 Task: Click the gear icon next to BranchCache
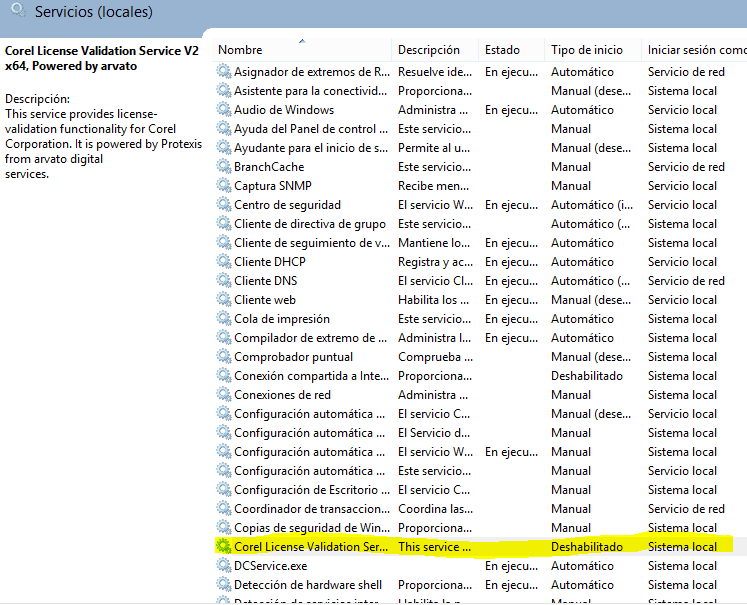click(223, 167)
